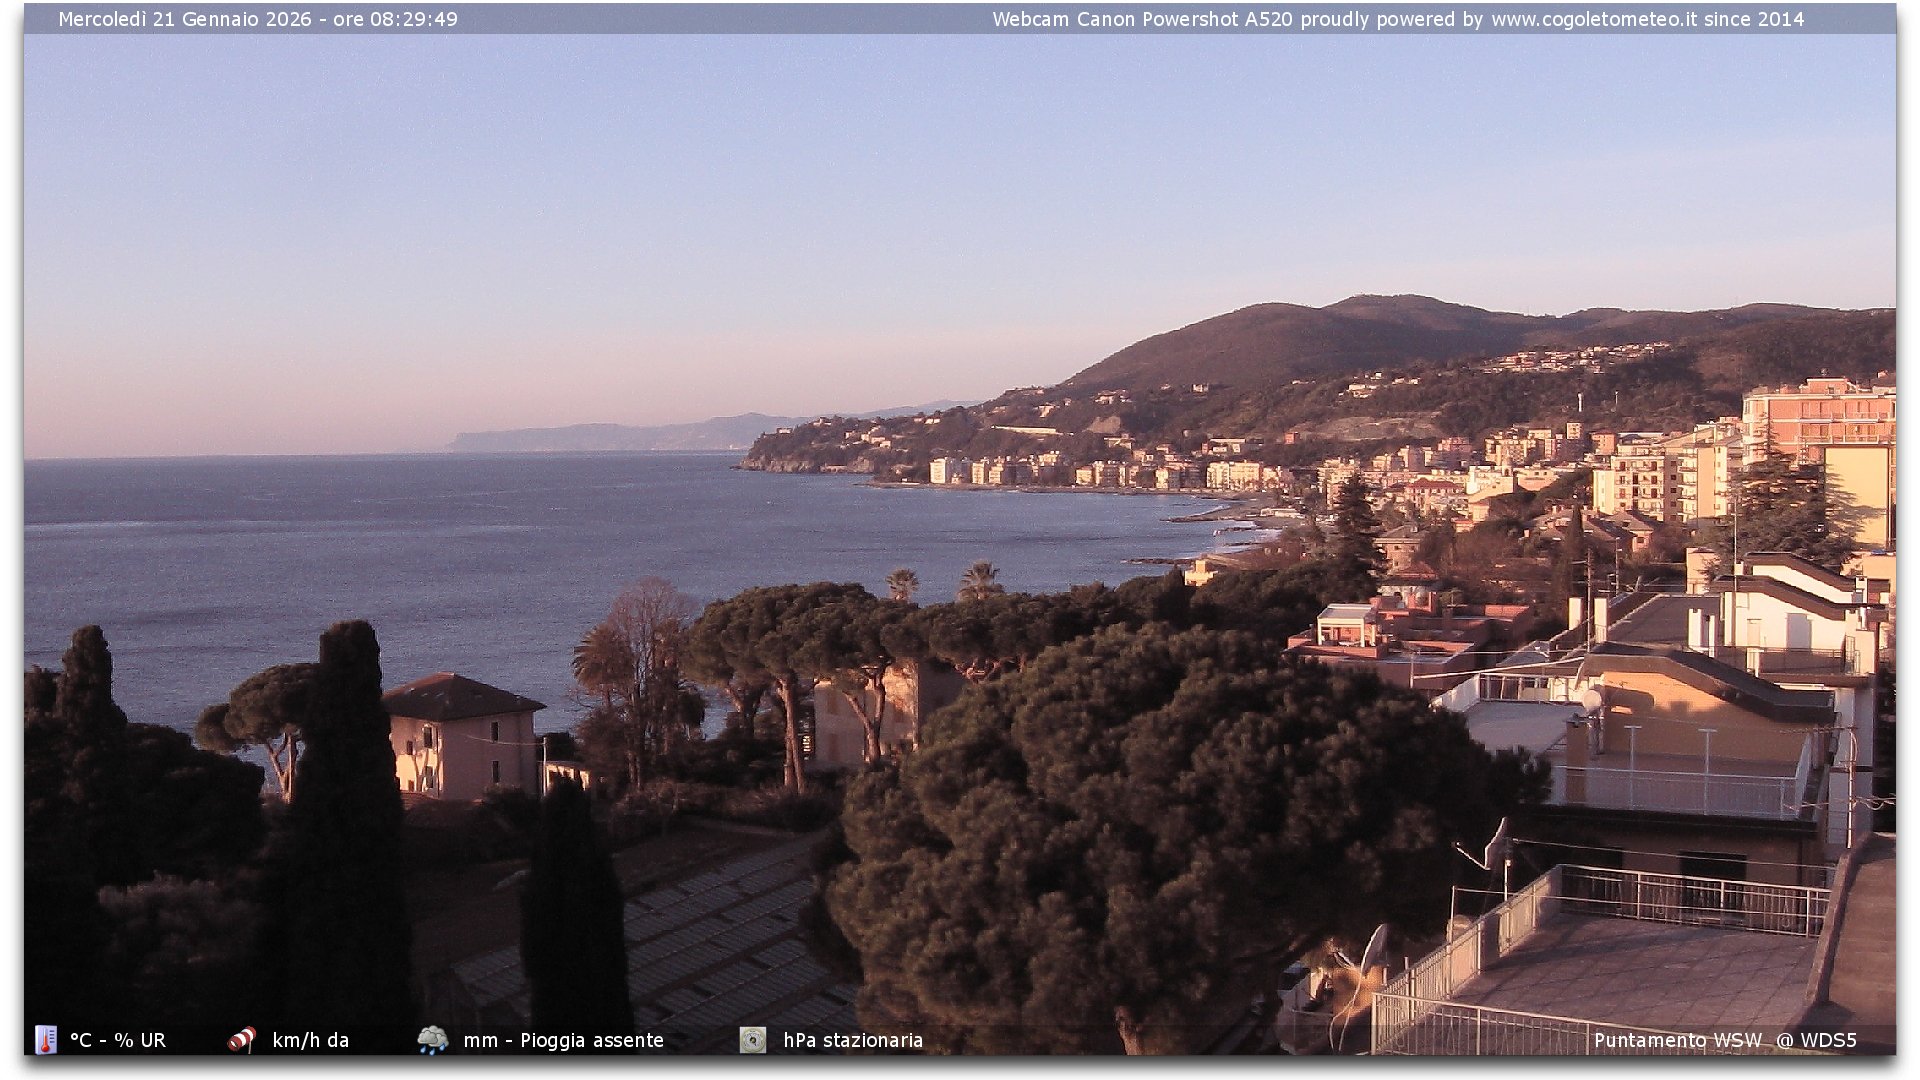1920x1080 pixels.
Task: Open the www.cogoletometeo.it link
Action: [1593, 19]
